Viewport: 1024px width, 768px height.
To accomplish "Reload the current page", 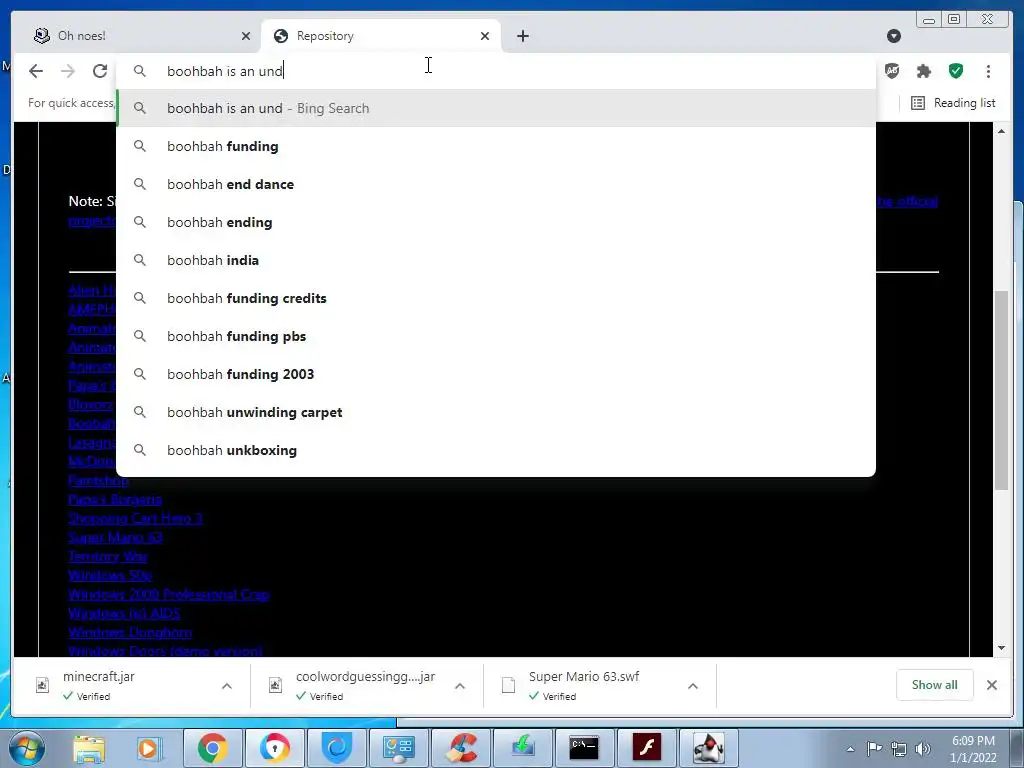I will 100,71.
